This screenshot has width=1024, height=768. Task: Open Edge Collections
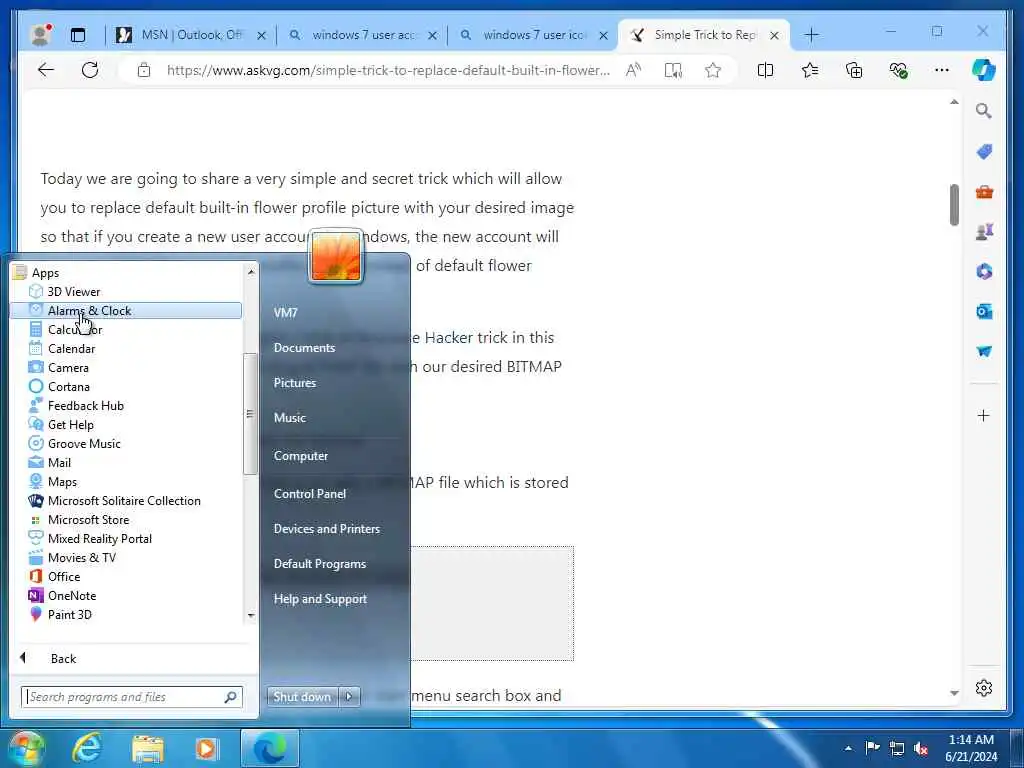[854, 70]
